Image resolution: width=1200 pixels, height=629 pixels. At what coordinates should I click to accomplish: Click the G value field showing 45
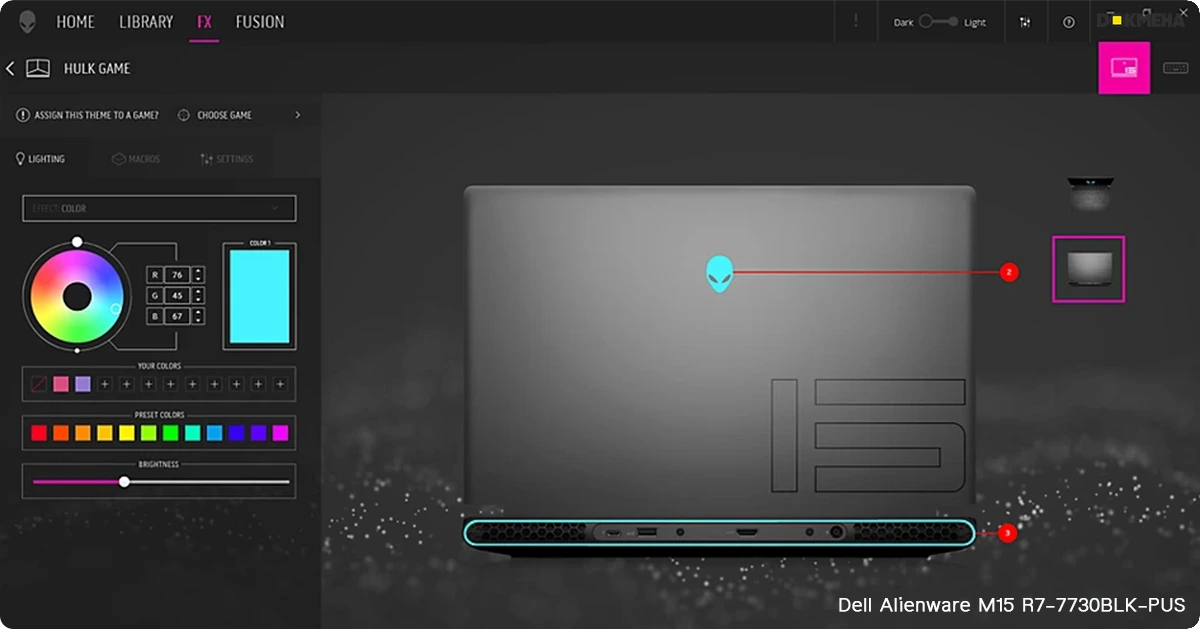(x=176, y=295)
